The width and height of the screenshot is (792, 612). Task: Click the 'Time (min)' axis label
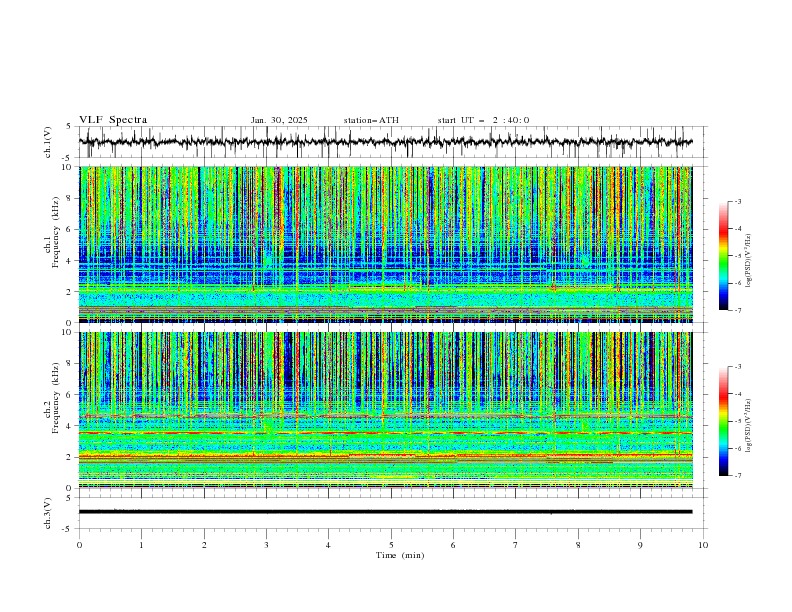400,555
